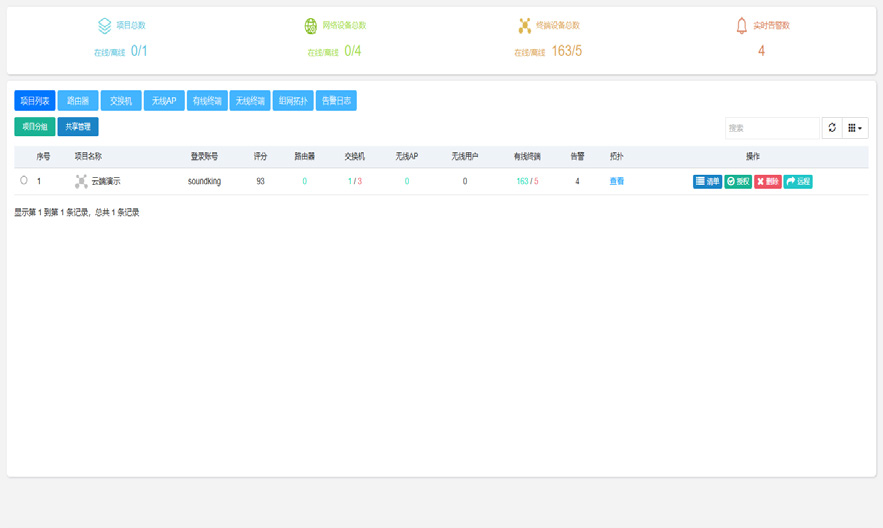Viewport: 883px width, 528px height.
Task: Click the 查看 topology link
Action: click(617, 181)
